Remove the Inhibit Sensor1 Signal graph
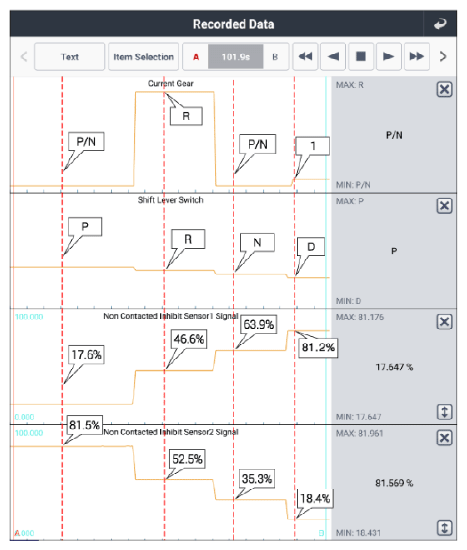 pos(444,322)
